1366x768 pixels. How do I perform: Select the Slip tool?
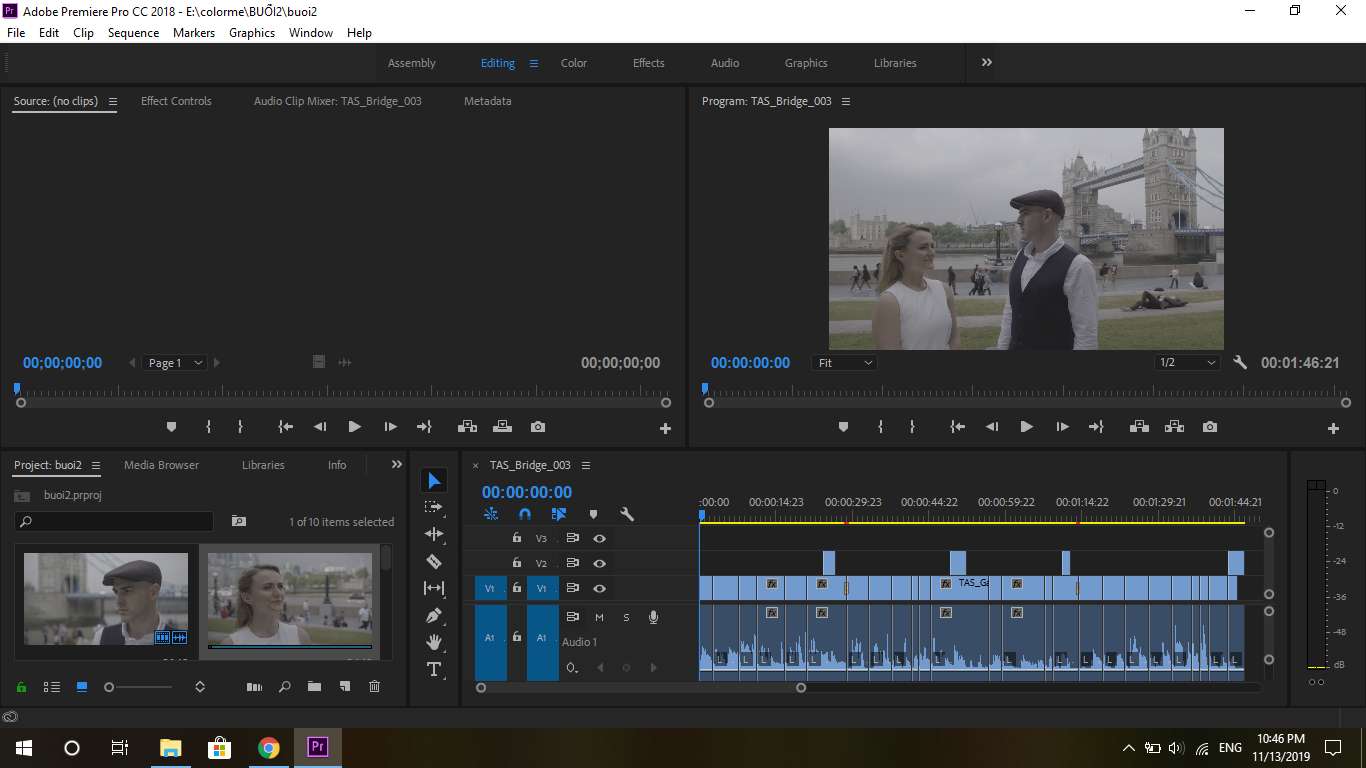(x=434, y=588)
